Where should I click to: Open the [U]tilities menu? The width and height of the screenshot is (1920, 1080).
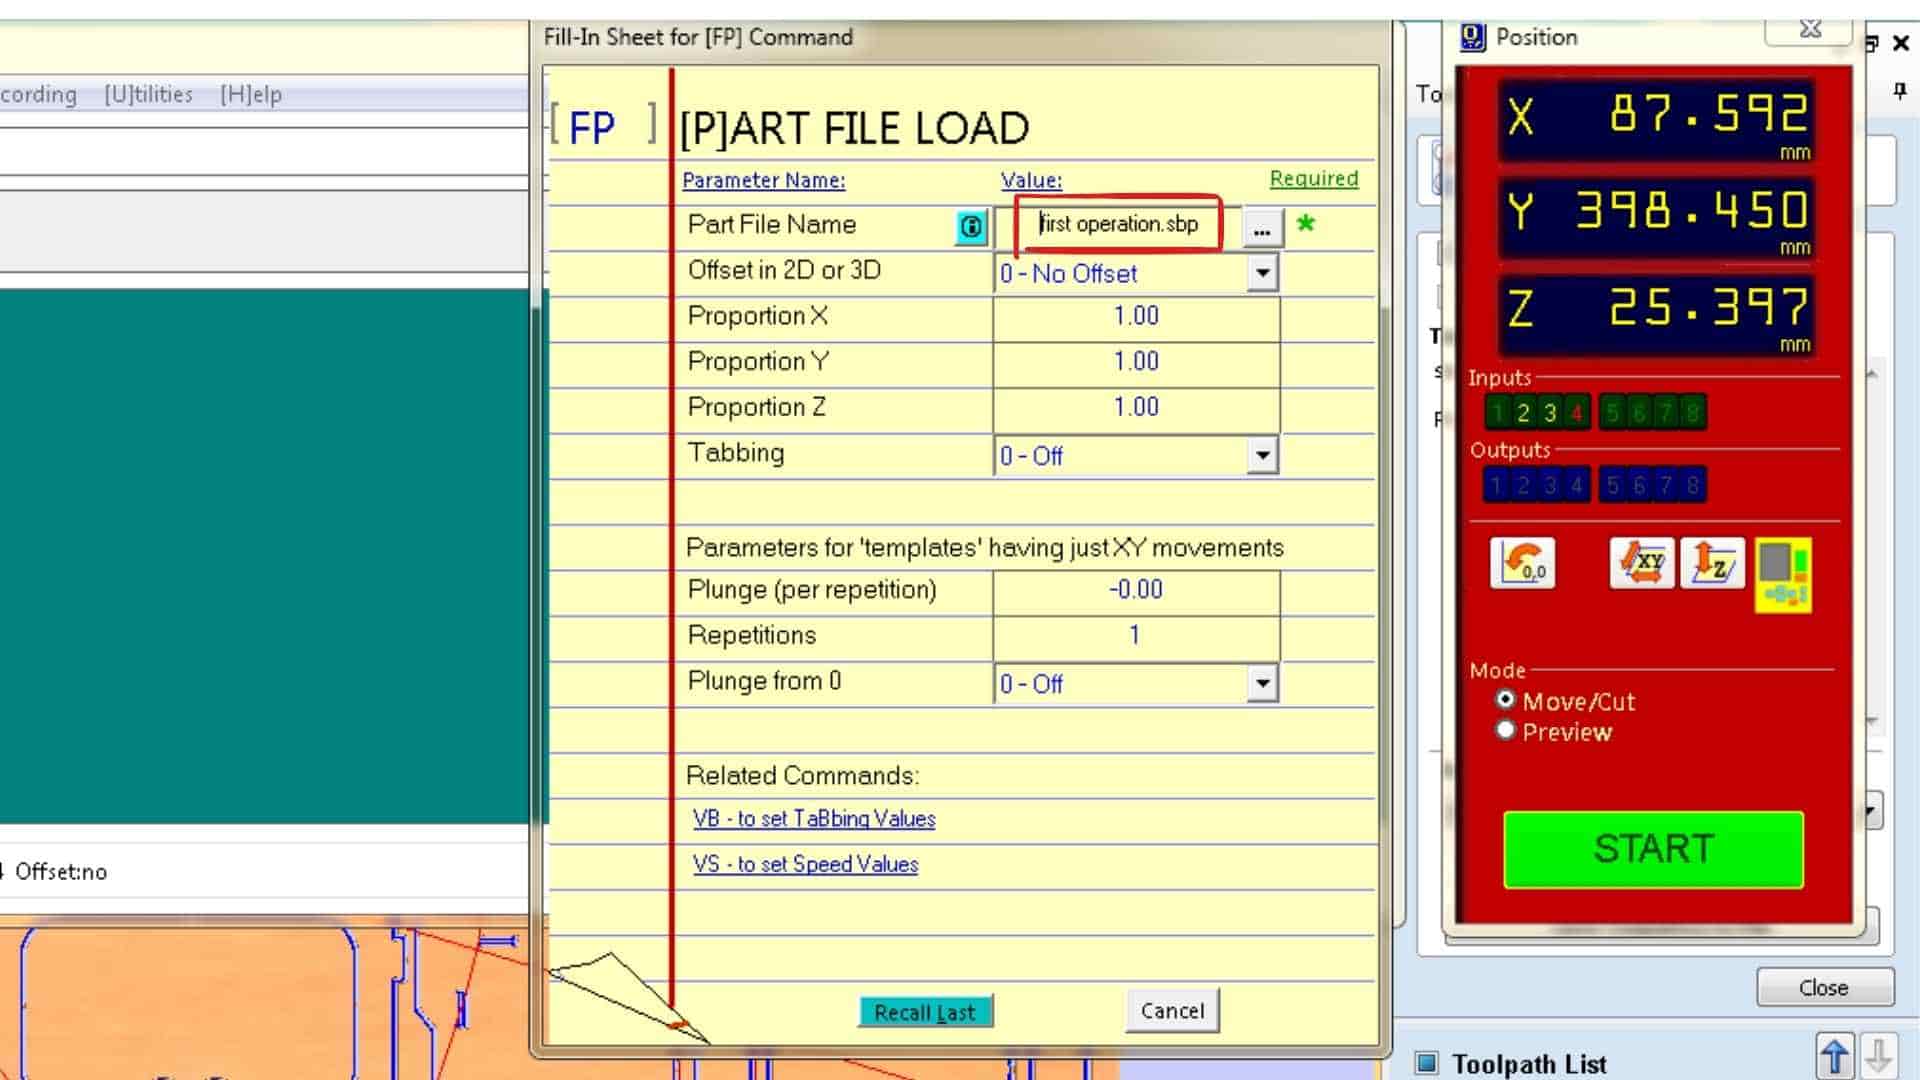tap(148, 94)
